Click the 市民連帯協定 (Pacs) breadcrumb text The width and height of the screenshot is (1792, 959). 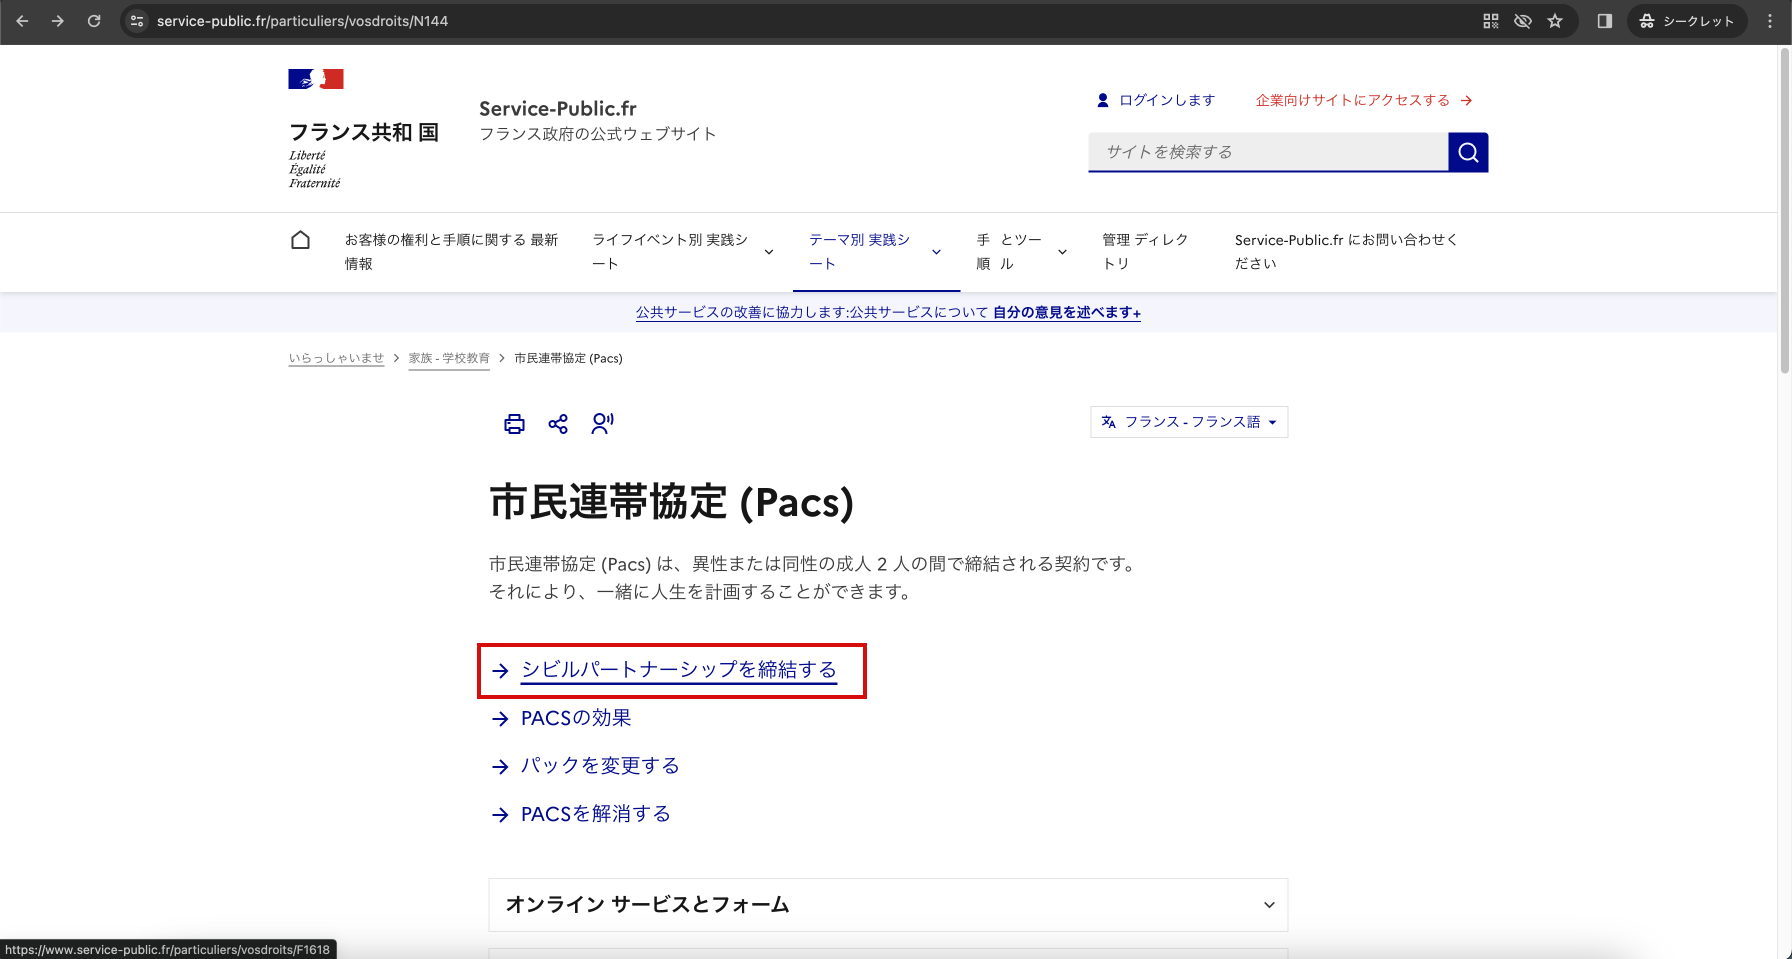568,358
